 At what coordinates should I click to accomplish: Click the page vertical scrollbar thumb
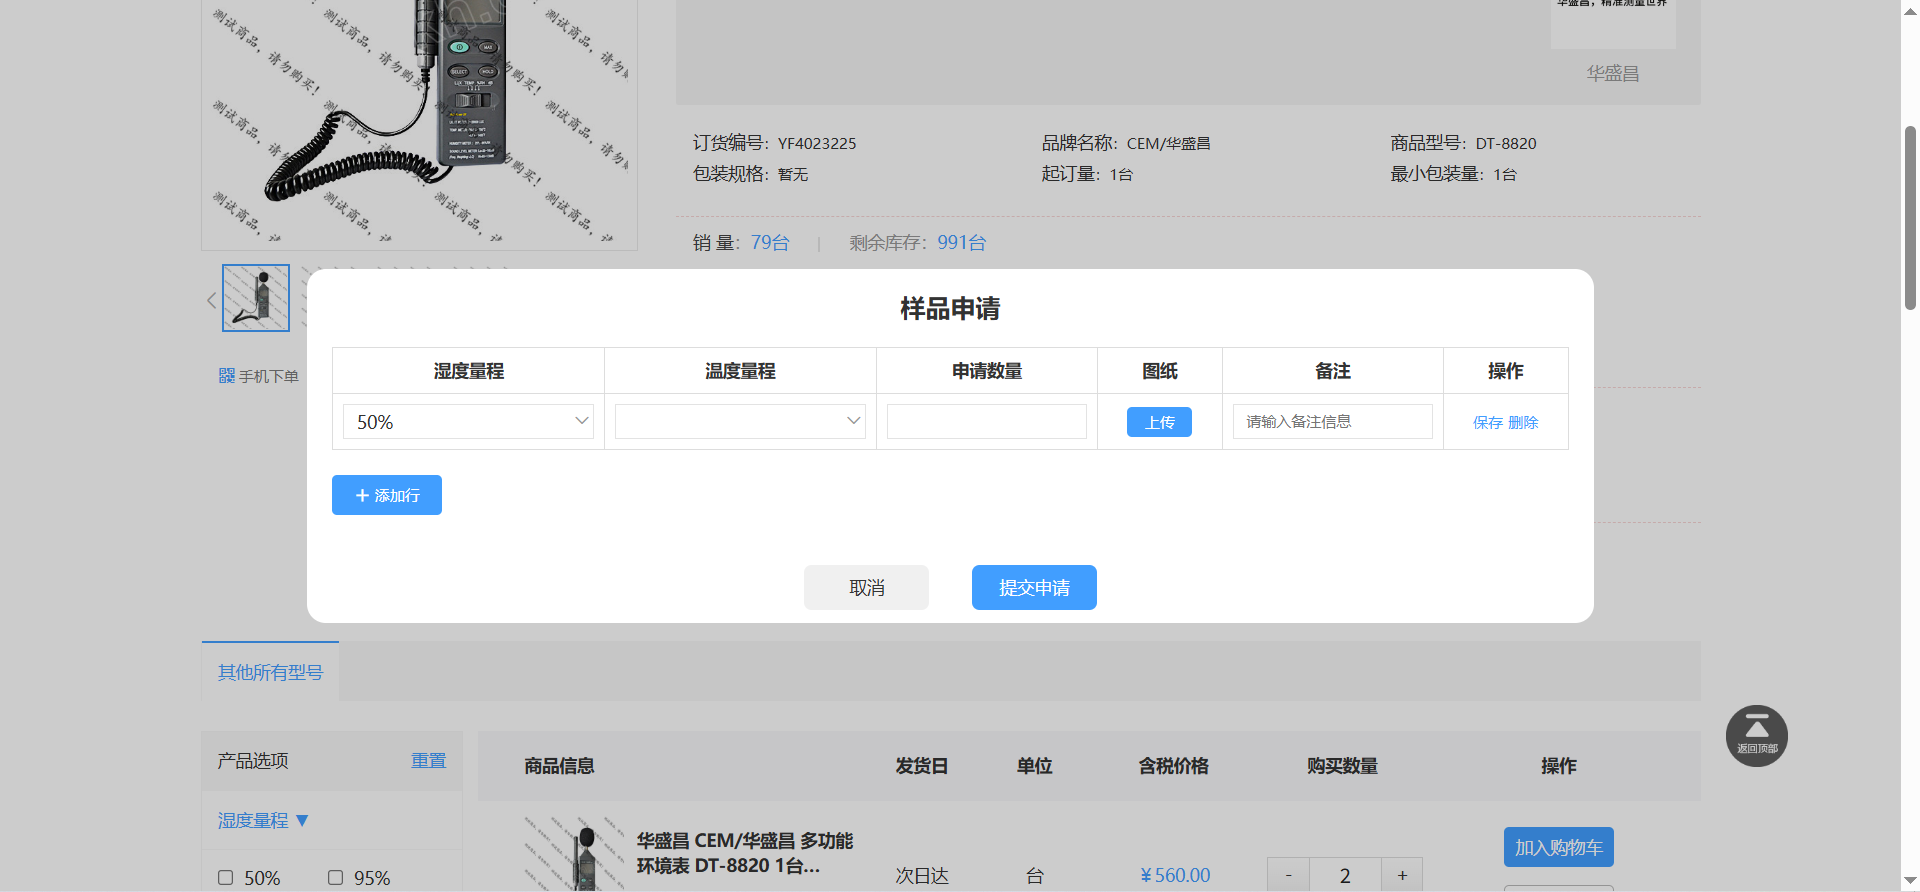[x=1910, y=218]
